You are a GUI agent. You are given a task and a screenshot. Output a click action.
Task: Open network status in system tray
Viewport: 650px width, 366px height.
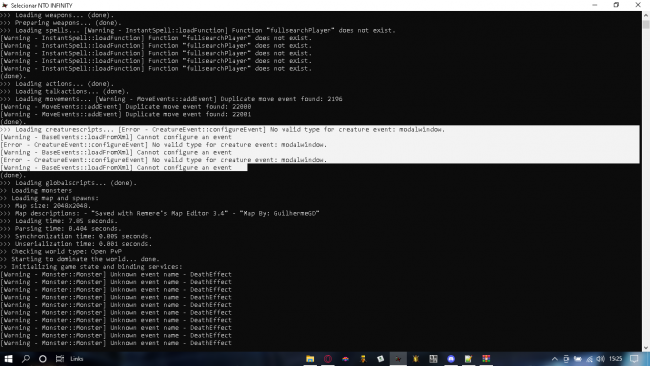589,359
